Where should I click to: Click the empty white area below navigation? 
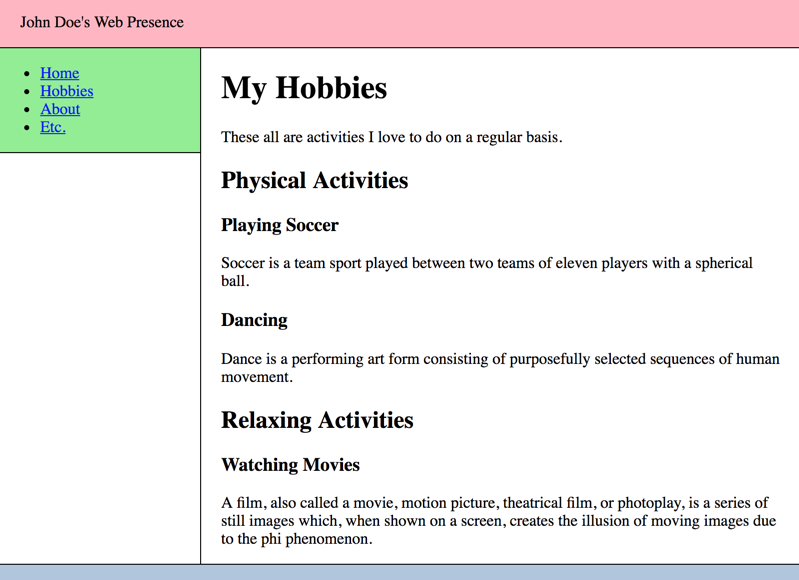[100, 350]
